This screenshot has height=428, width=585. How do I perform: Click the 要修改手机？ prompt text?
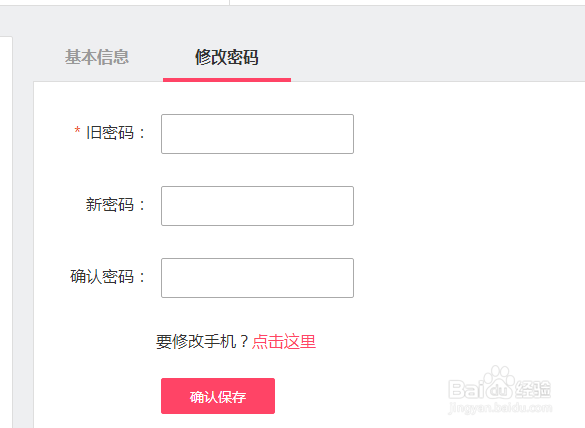[202, 341]
